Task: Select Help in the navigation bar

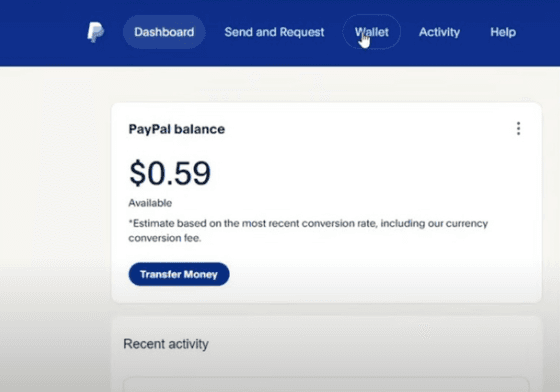Action: [x=503, y=32]
